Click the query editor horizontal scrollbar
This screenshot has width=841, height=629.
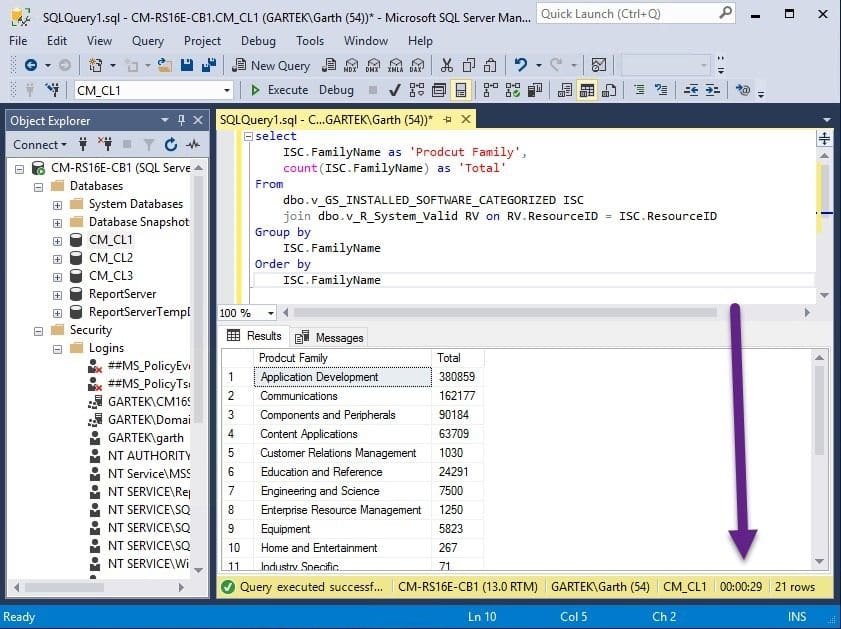(505, 312)
